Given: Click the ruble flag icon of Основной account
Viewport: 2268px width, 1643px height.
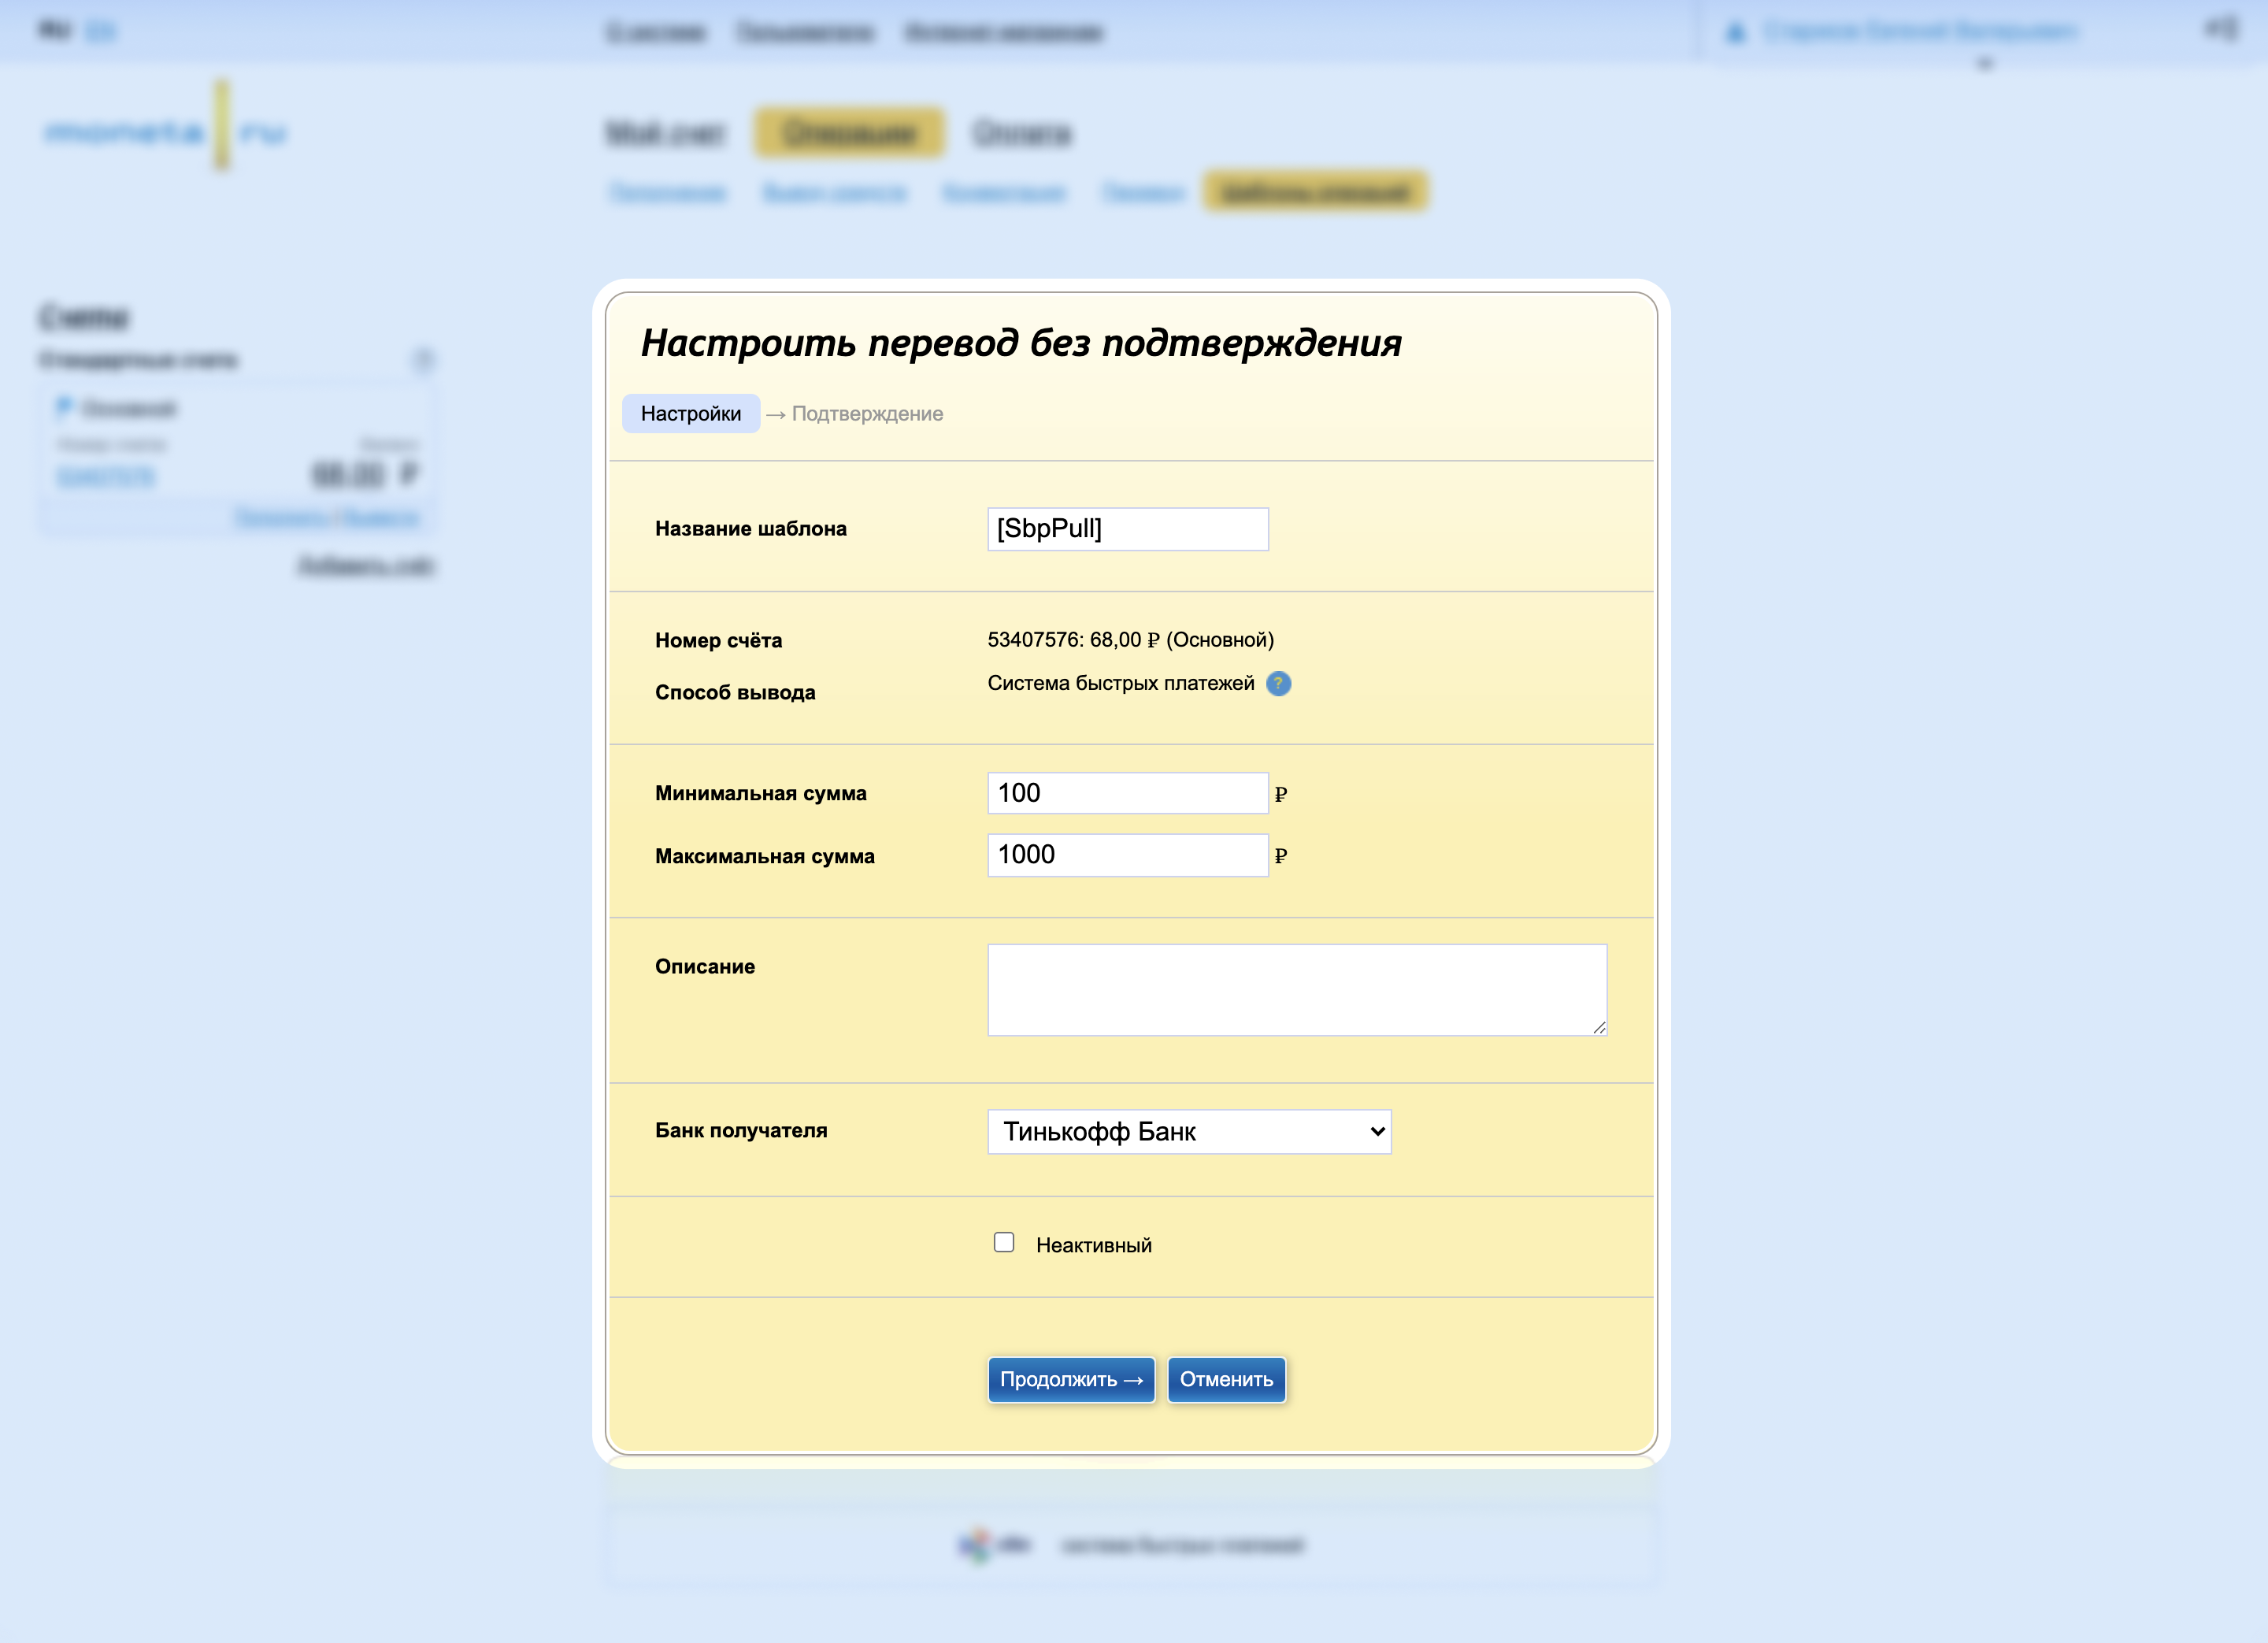Looking at the screenshot, I should (64, 407).
